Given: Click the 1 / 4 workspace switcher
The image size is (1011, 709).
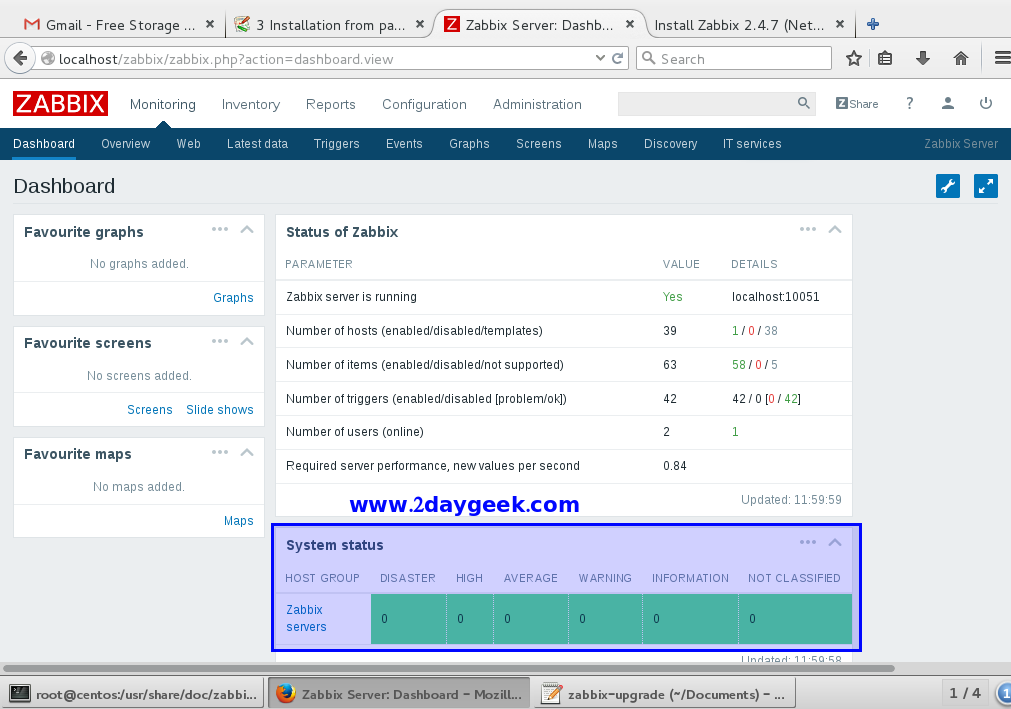Looking at the screenshot, I should click(x=965, y=694).
